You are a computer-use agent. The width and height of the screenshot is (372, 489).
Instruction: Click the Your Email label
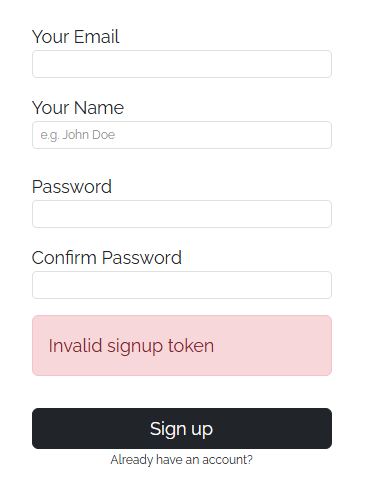pyautogui.click(x=75, y=37)
